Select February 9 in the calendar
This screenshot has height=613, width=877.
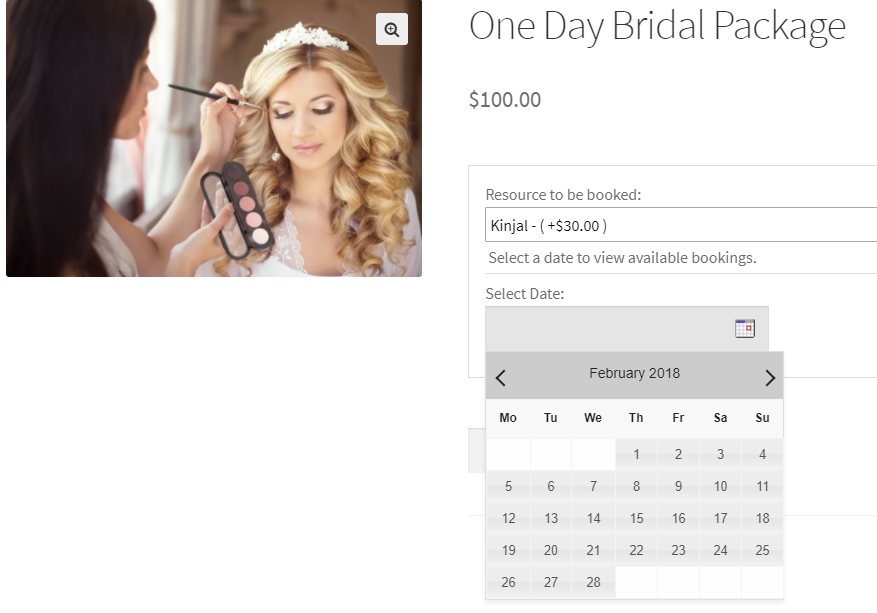678,487
